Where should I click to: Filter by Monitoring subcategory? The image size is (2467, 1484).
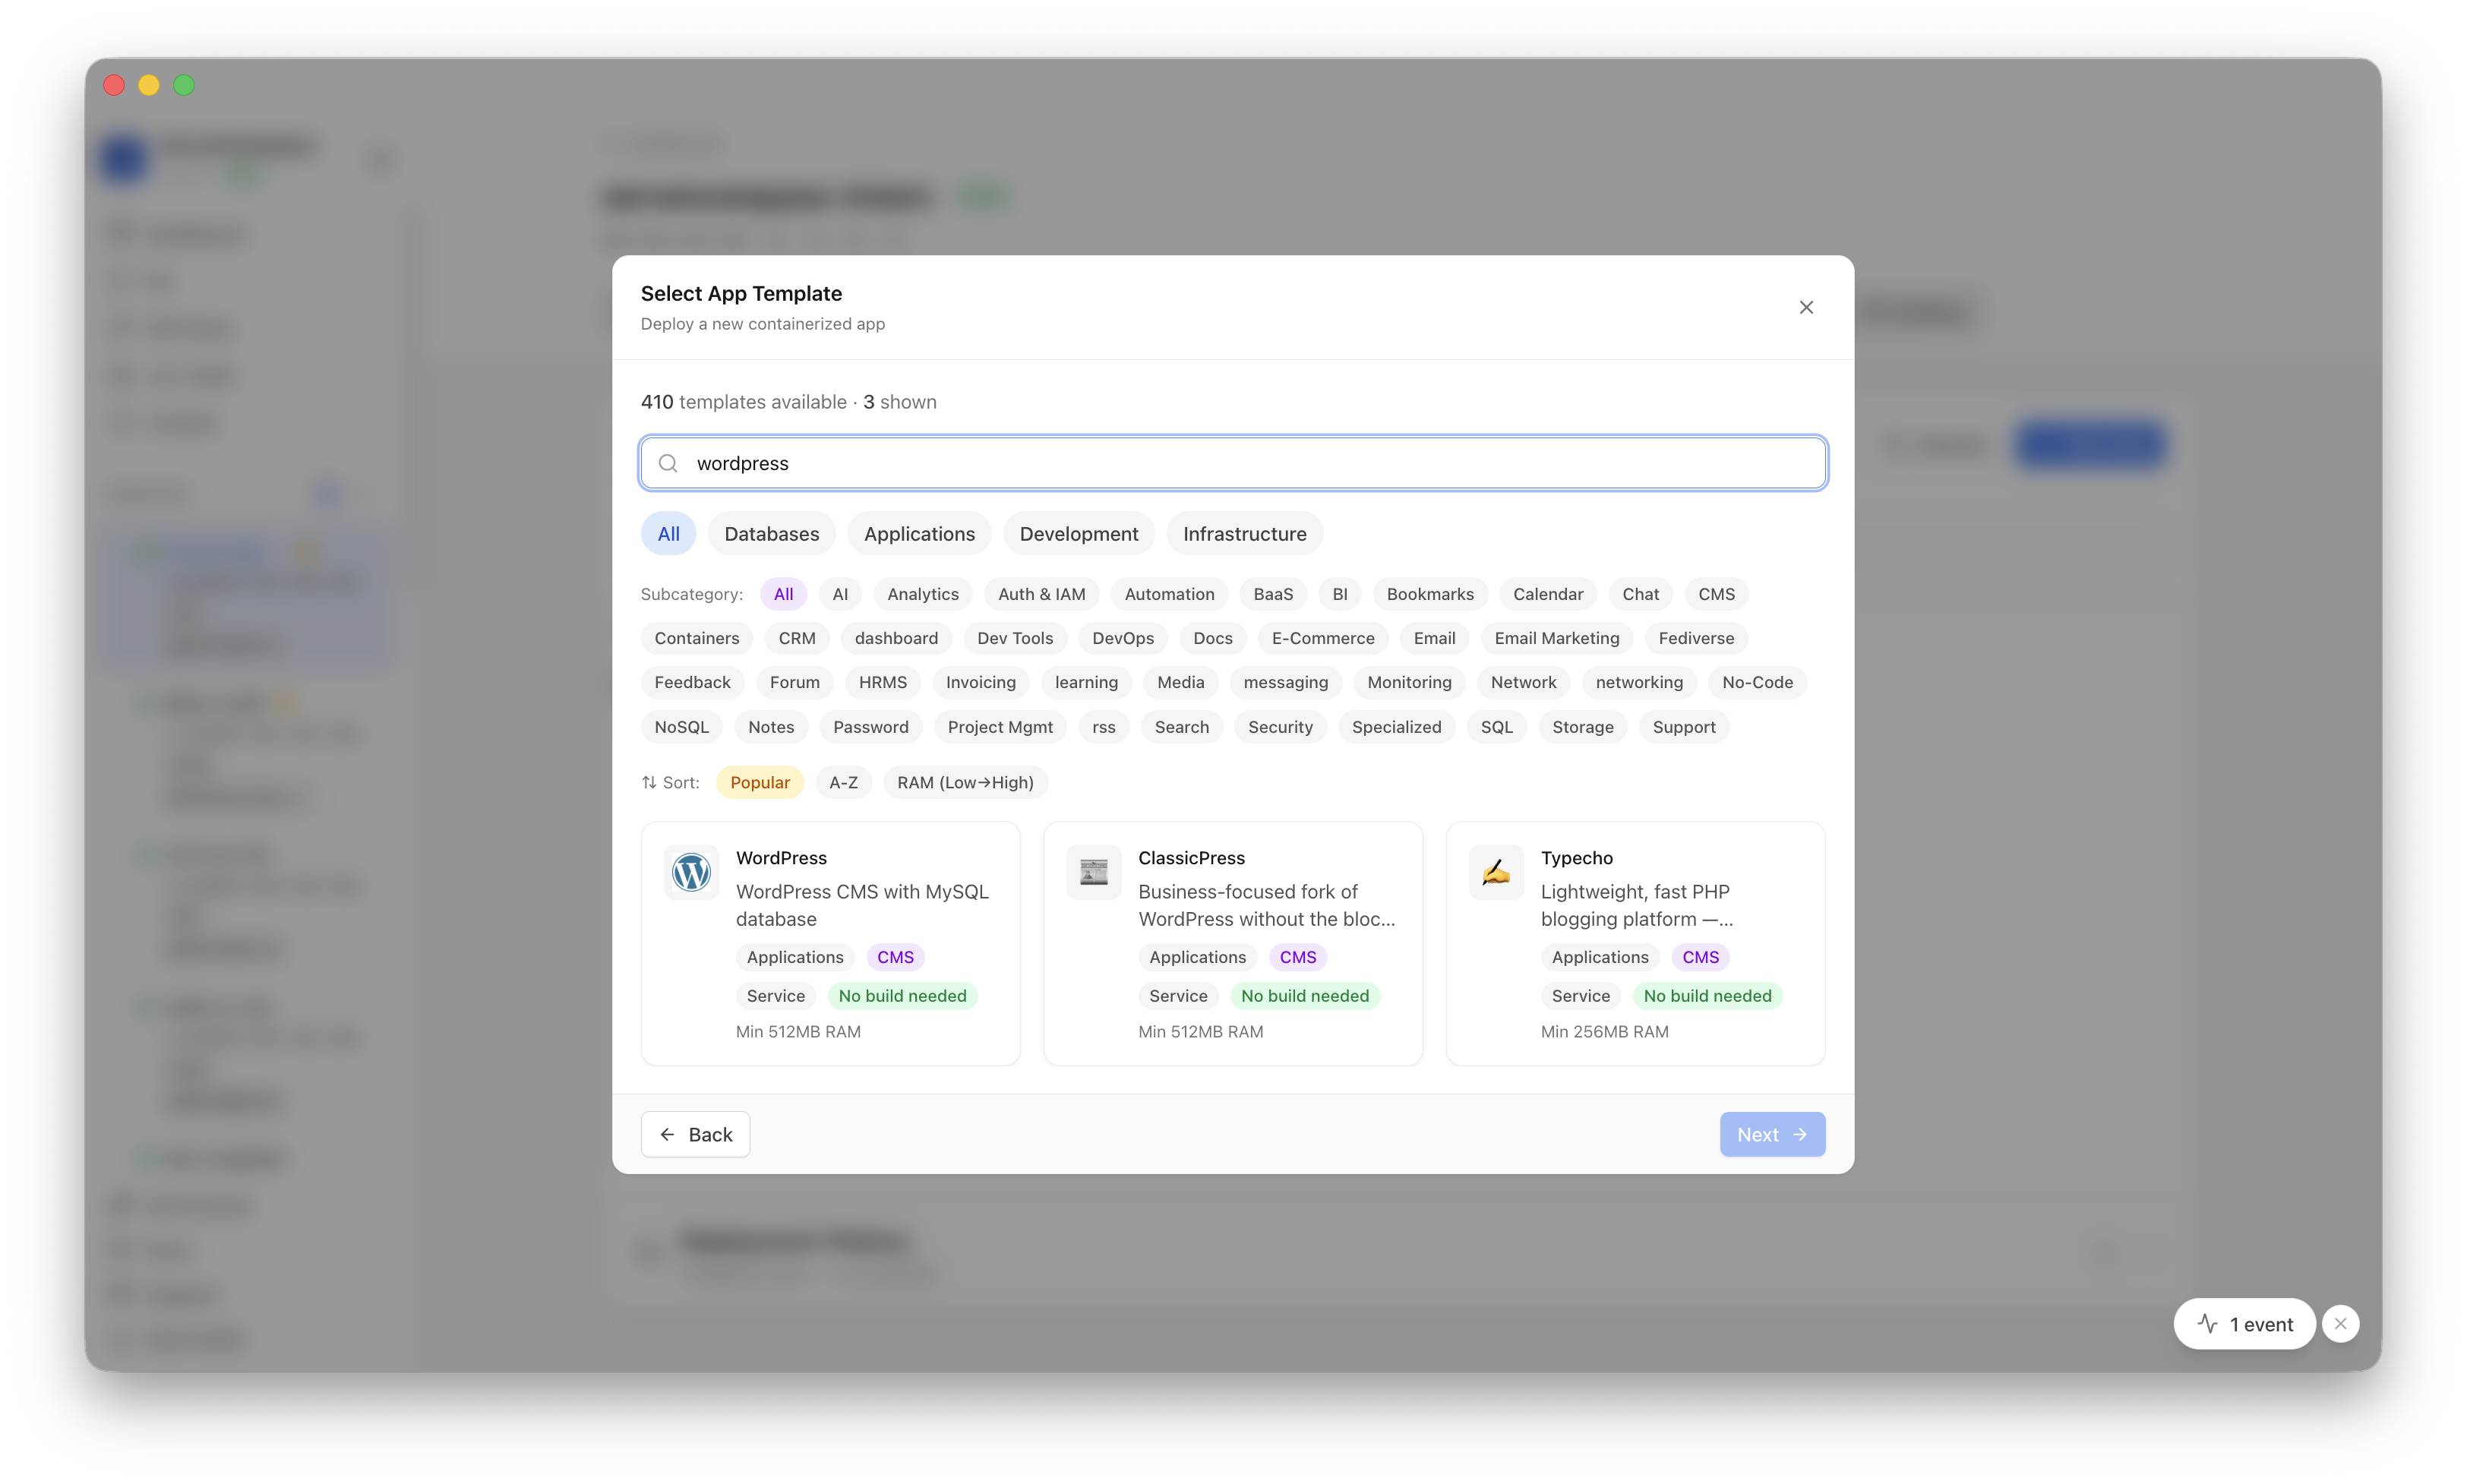tap(1409, 682)
